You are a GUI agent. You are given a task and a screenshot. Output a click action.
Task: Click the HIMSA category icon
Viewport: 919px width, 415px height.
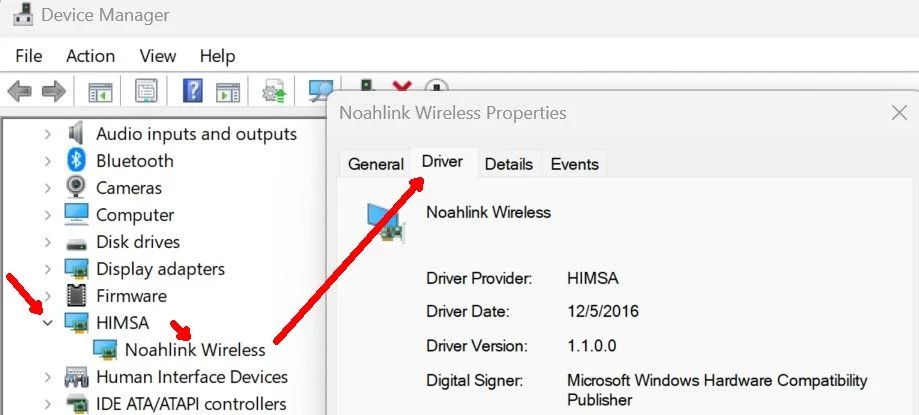pyautogui.click(x=76, y=323)
